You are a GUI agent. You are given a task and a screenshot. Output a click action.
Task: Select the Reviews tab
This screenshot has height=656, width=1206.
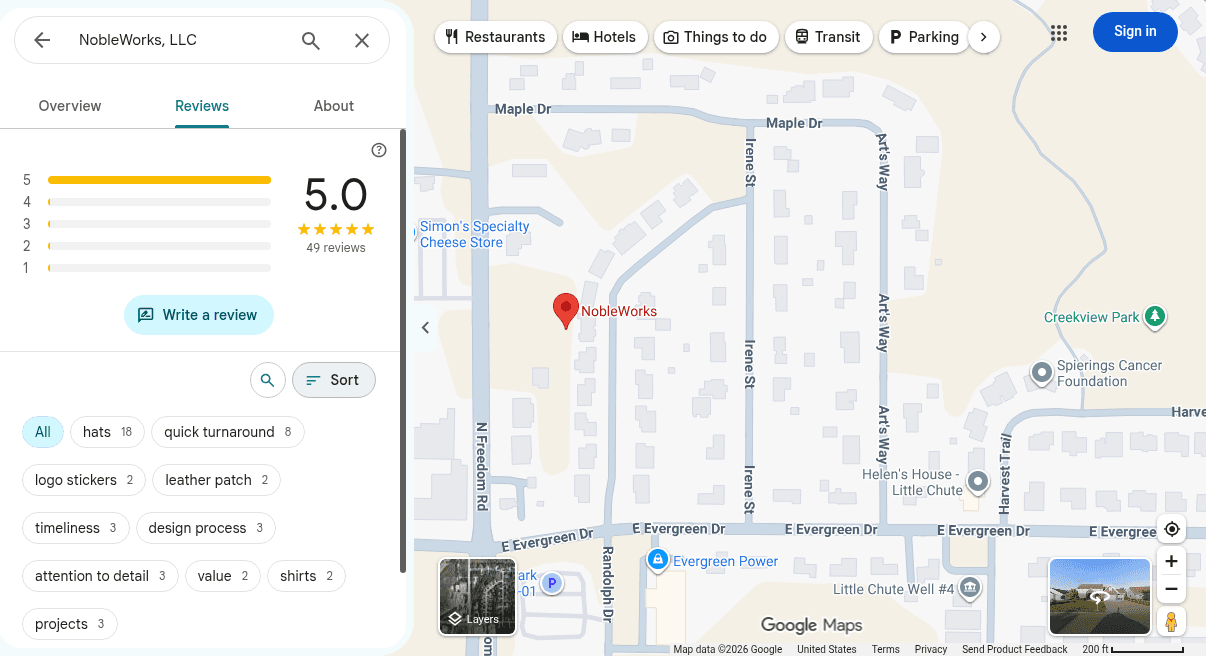[x=202, y=106]
